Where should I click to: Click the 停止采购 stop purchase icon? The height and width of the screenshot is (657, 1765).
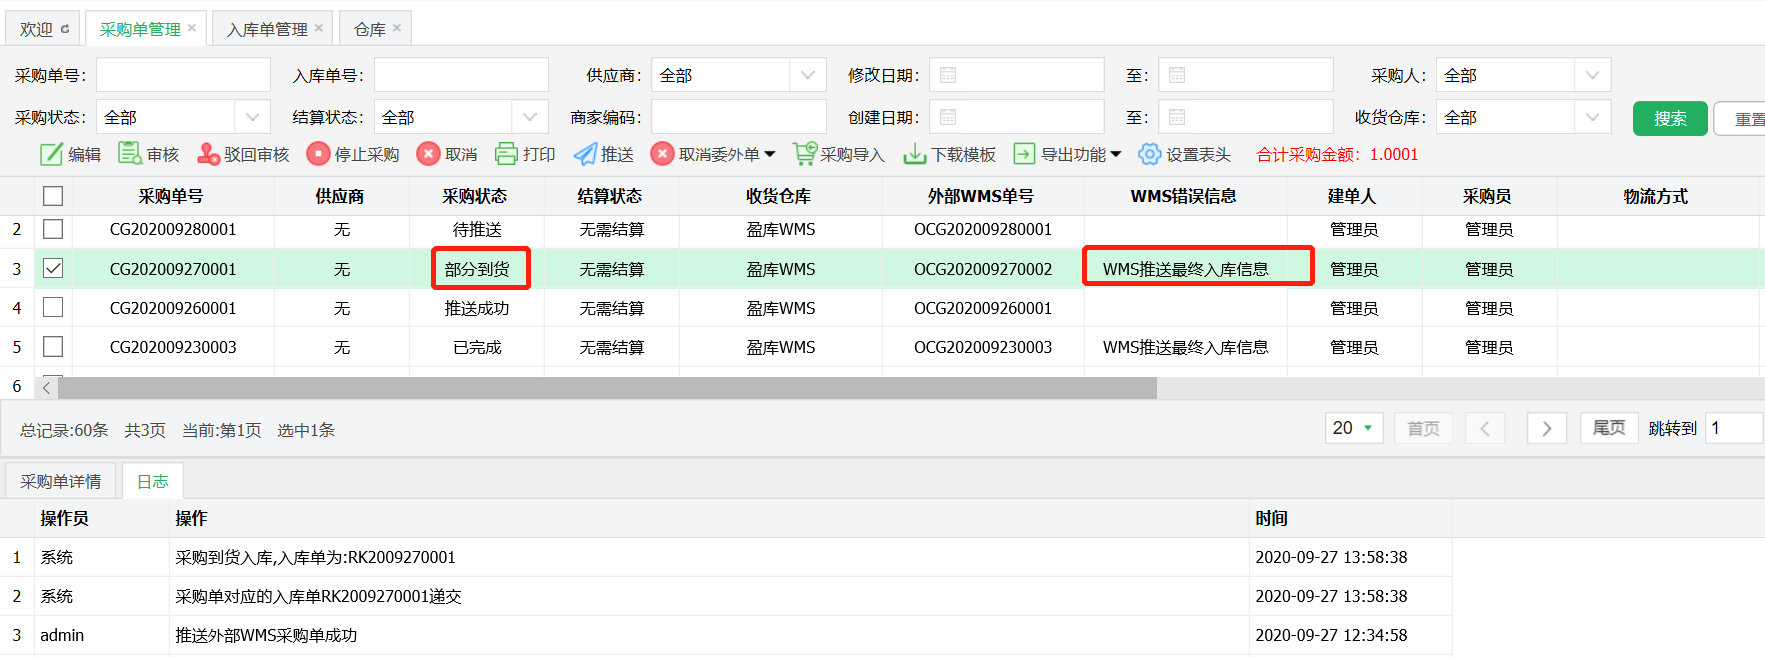coord(318,154)
